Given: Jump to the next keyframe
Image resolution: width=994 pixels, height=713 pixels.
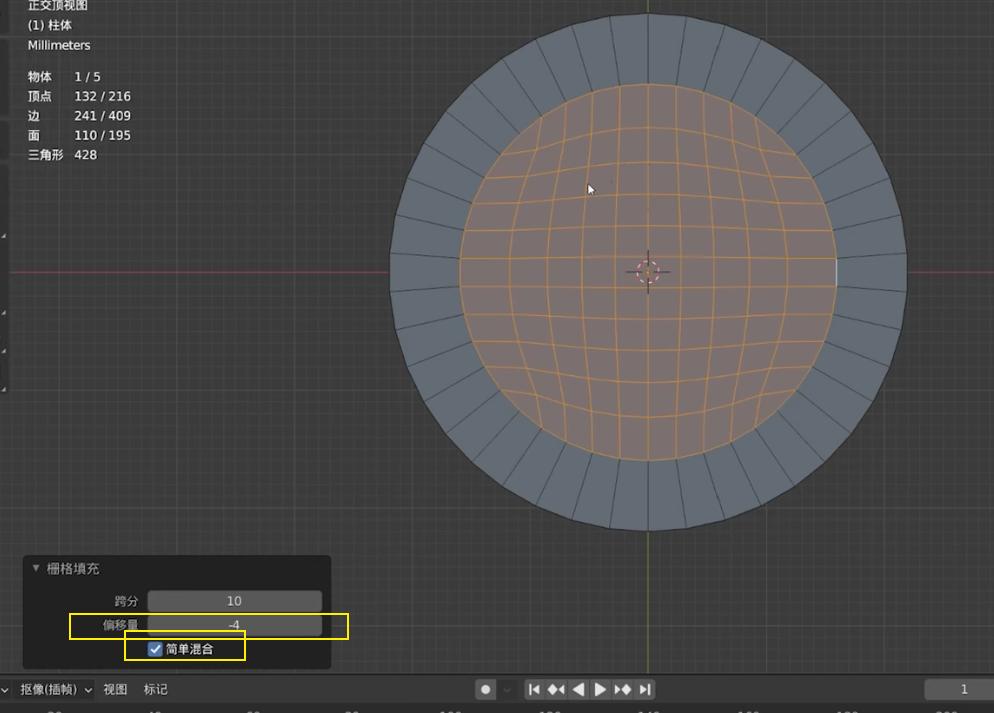Looking at the screenshot, I should click(x=623, y=690).
